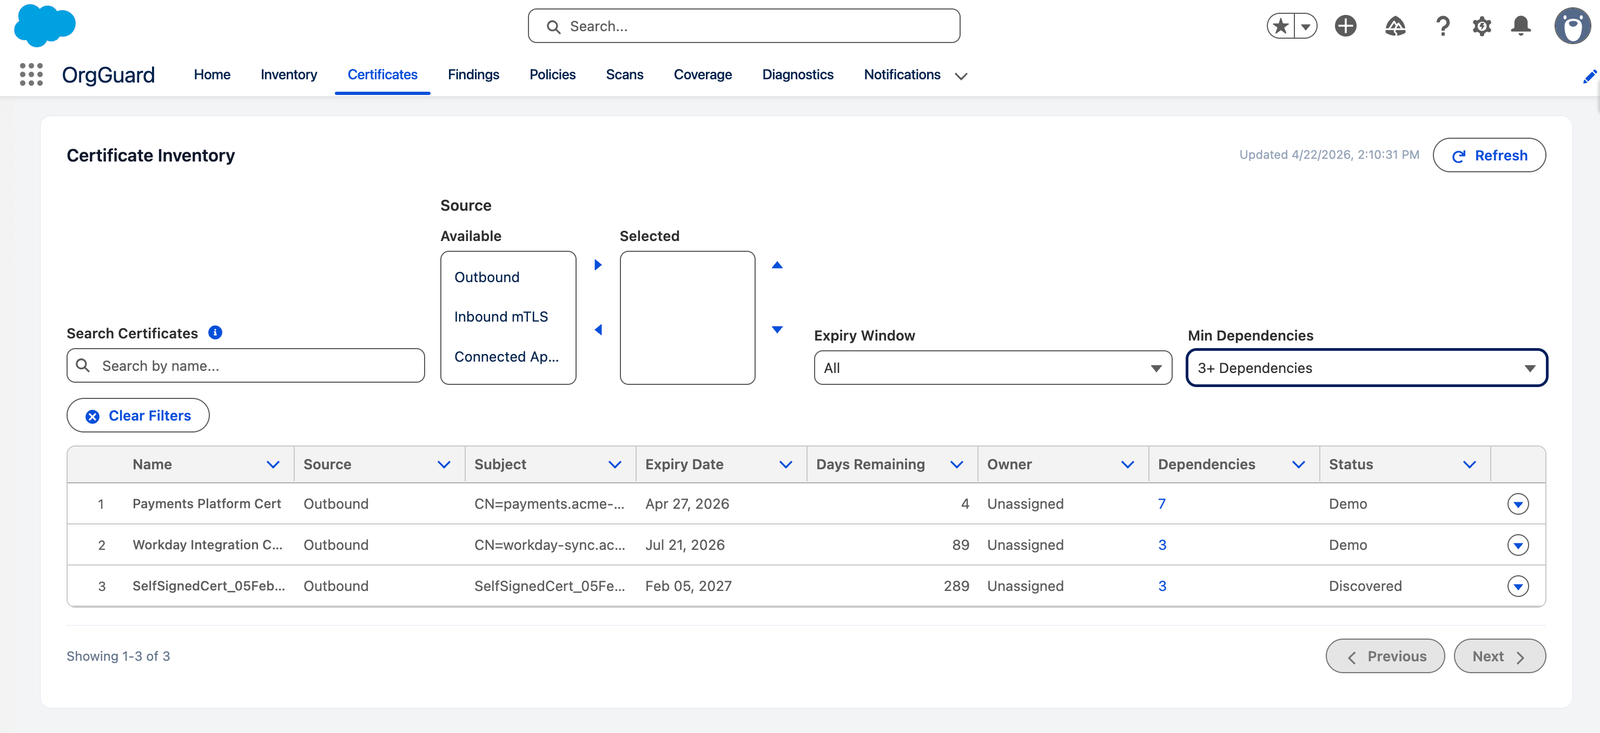
Task: Open the Notifications bell icon
Action: tap(1521, 26)
